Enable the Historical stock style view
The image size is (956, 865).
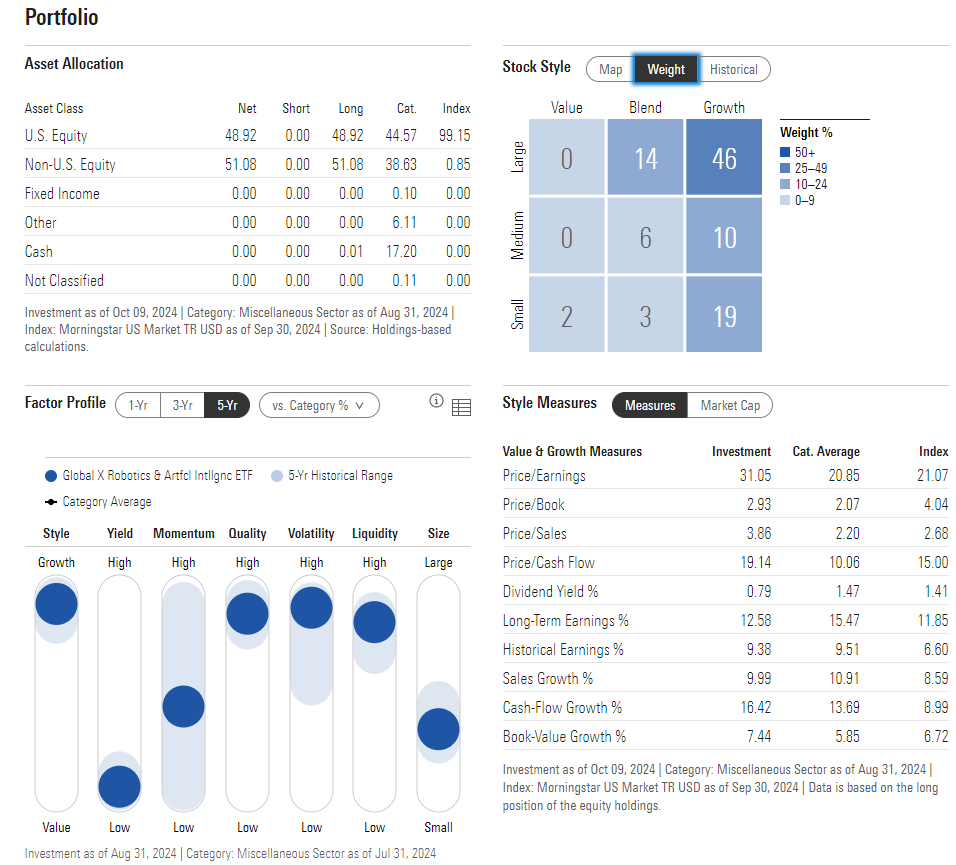(x=735, y=69)
